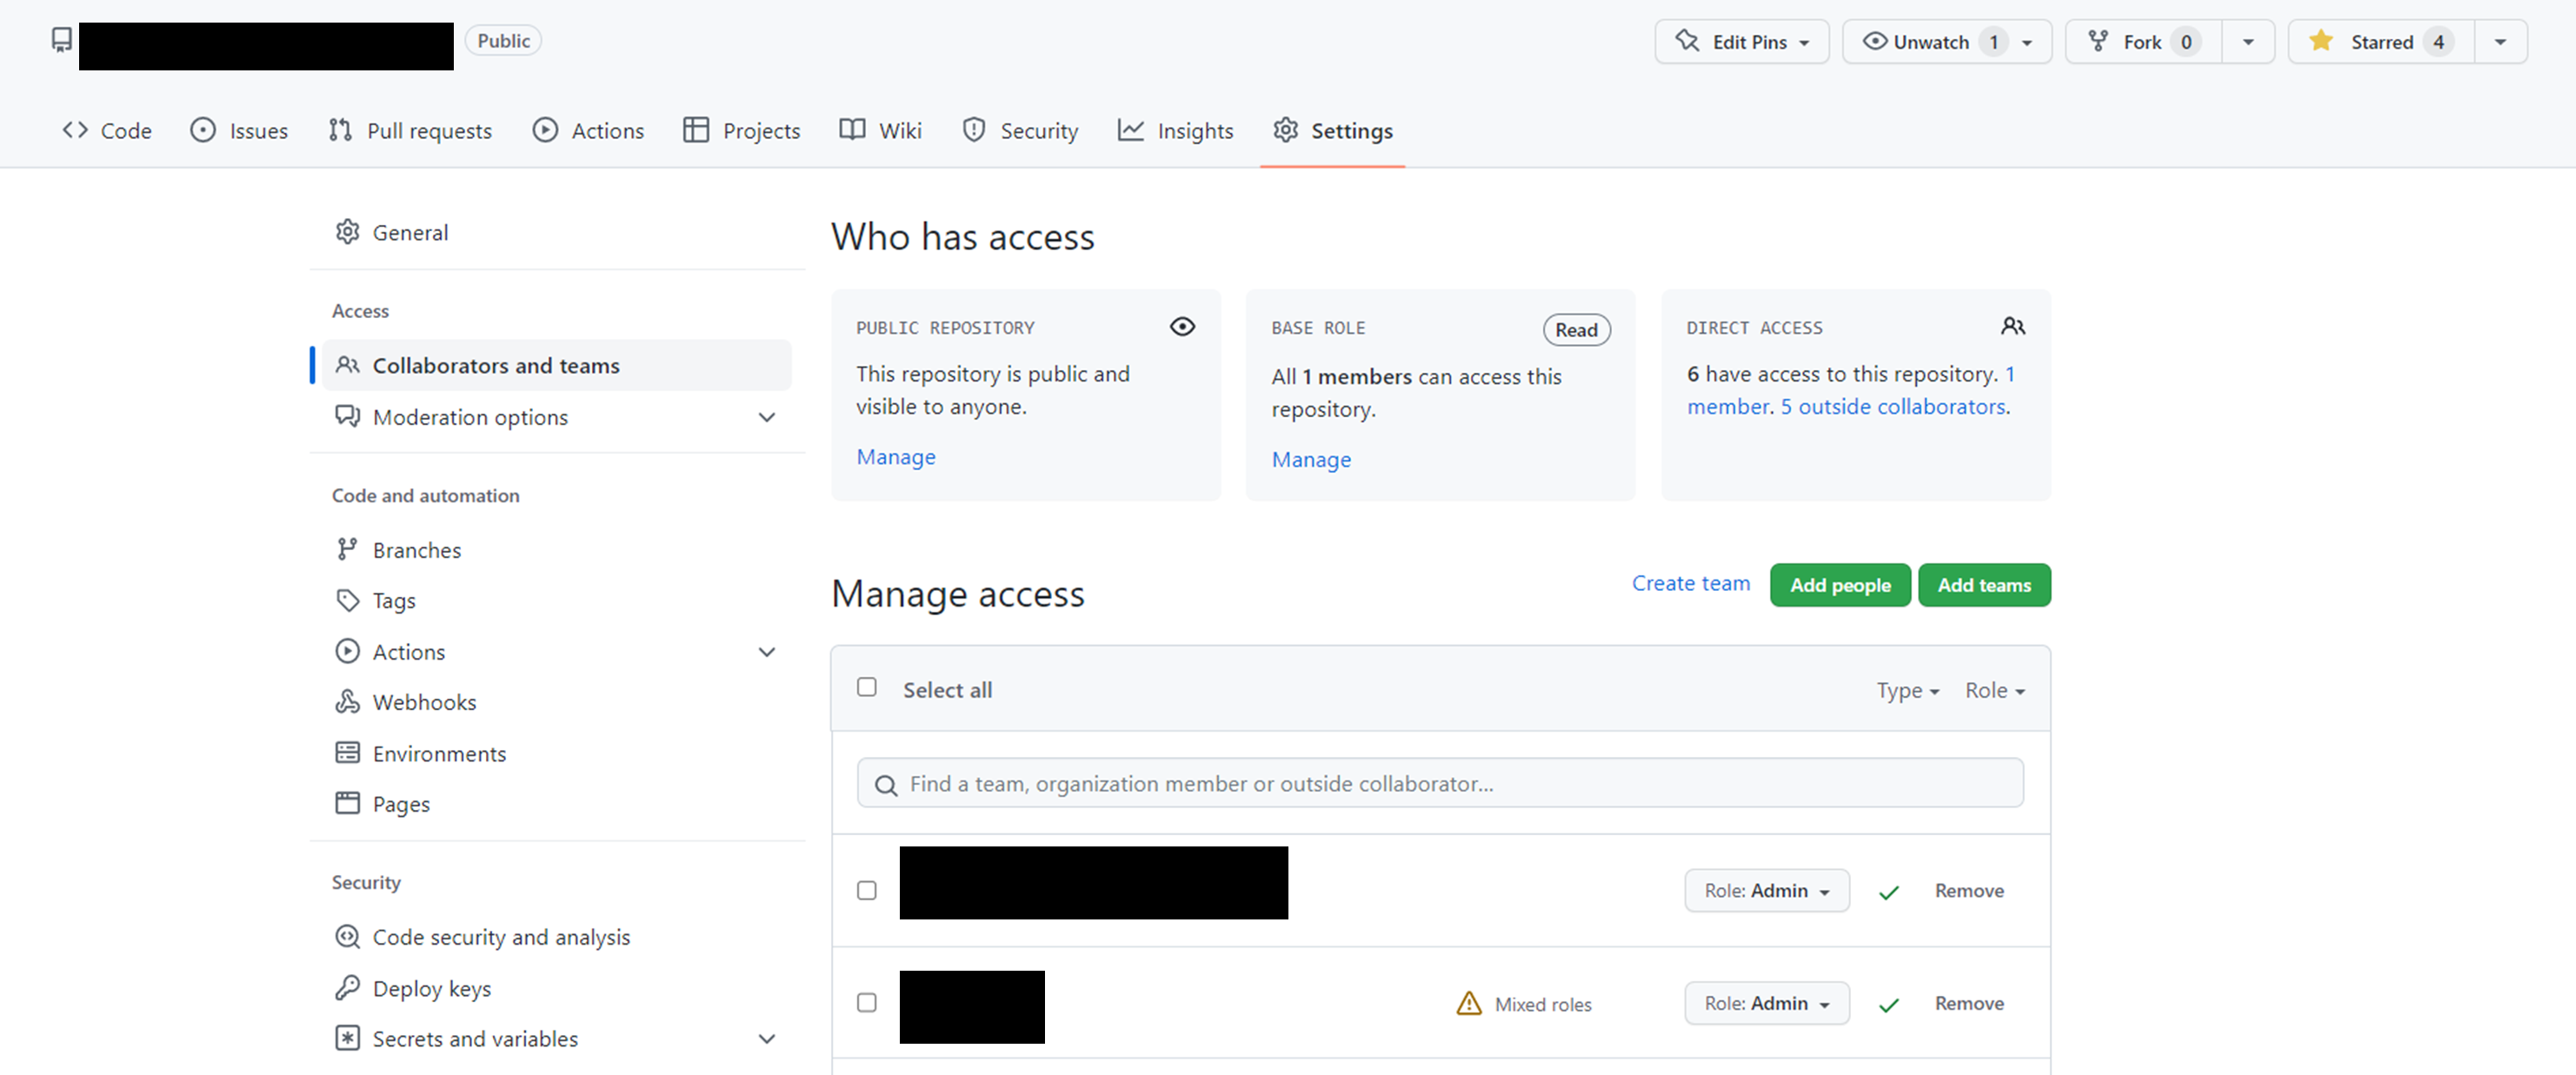This screenshot has height=1075, width=2576.
Task: Click Remove in the Mixed roles row
Action: (1969, 1003)
